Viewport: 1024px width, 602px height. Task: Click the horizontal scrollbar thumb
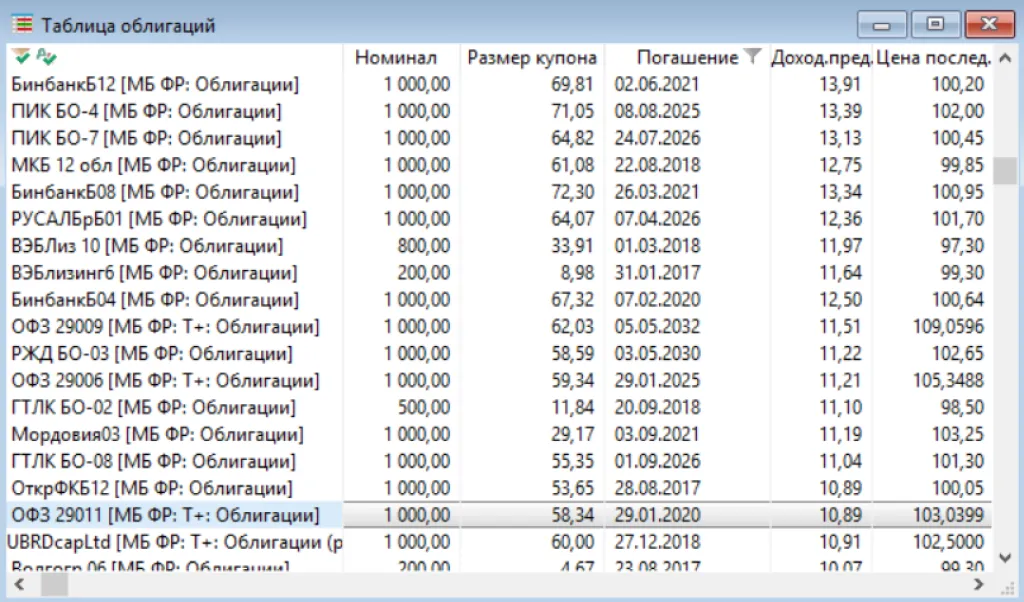click(x=54, y=583)
